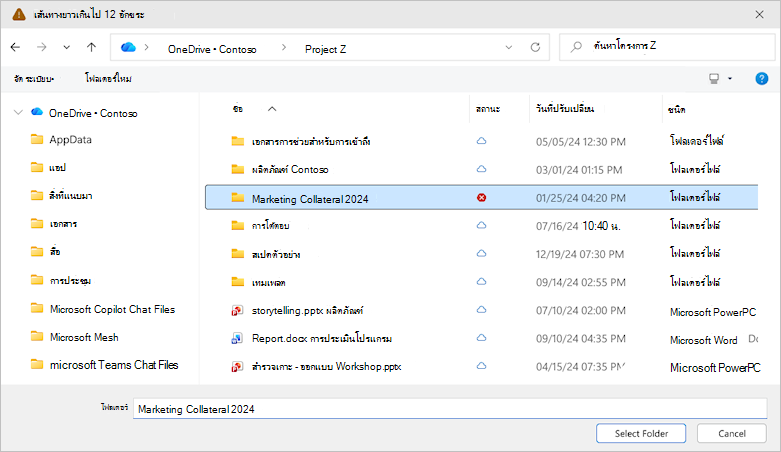
Task: Click cloud icon for 12/19/24 folder
Action: point(482,253)
